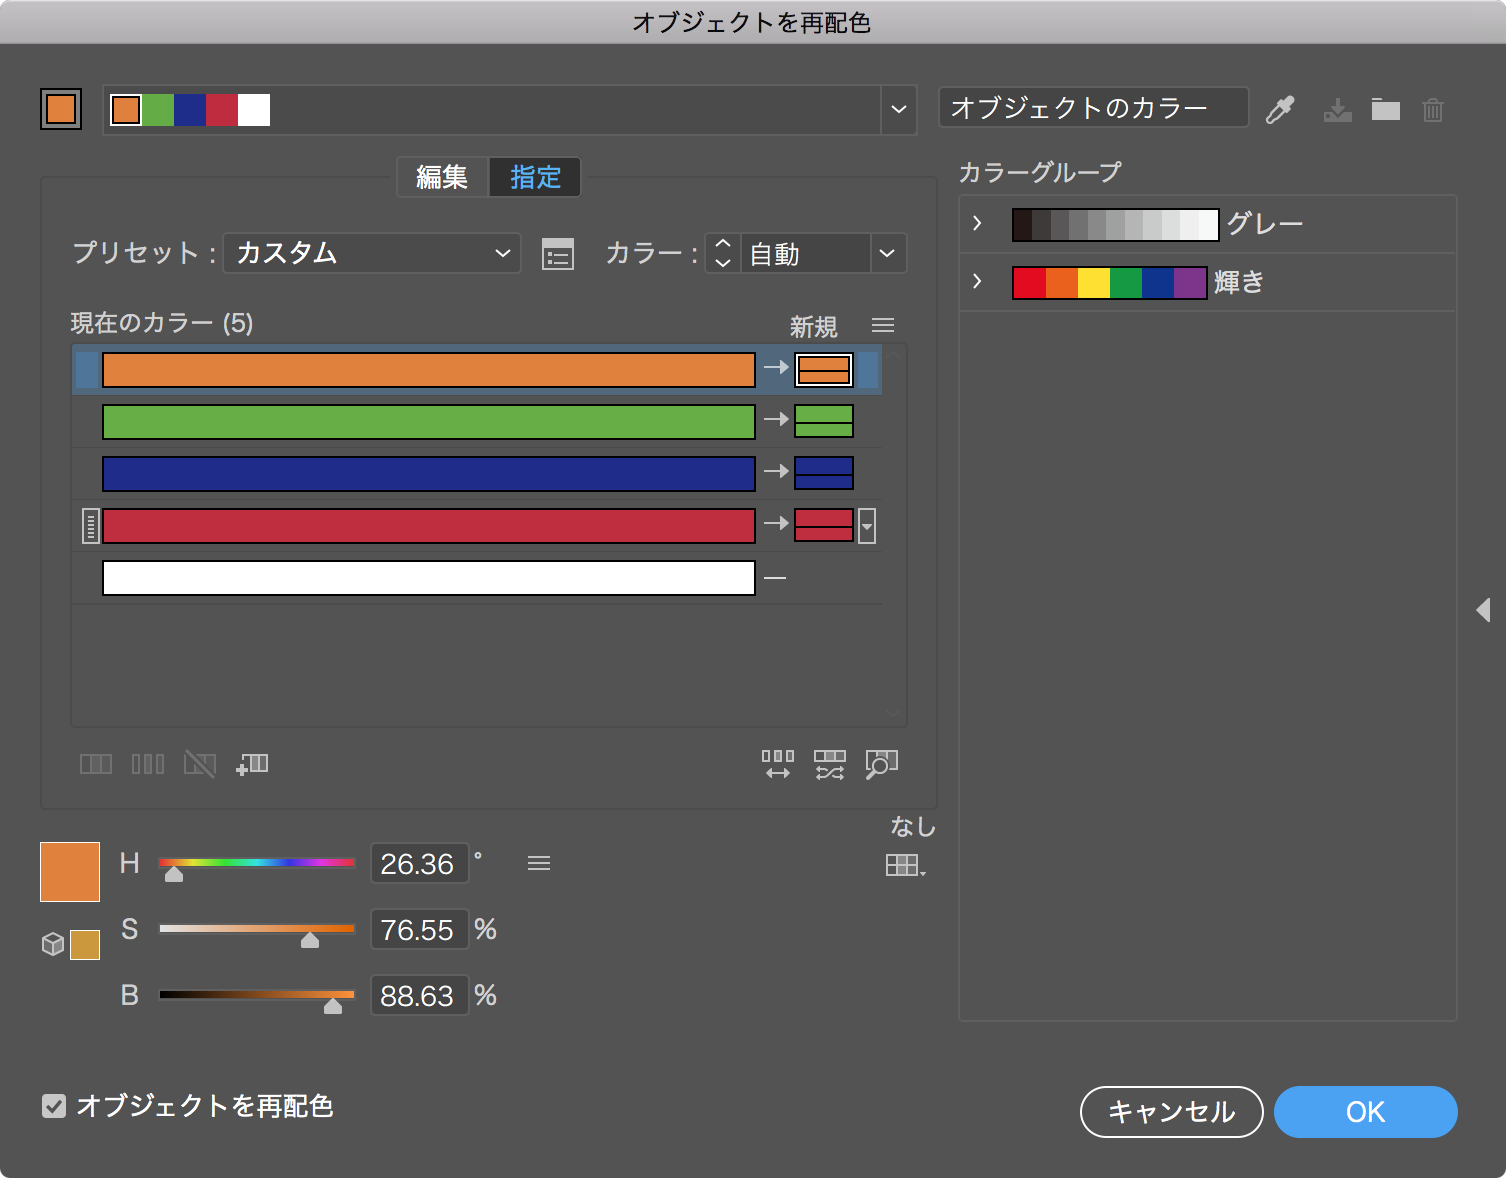Click find color in artwork magnifier icon
The height and width of the screenshot is (1178, 1506).
881,765
